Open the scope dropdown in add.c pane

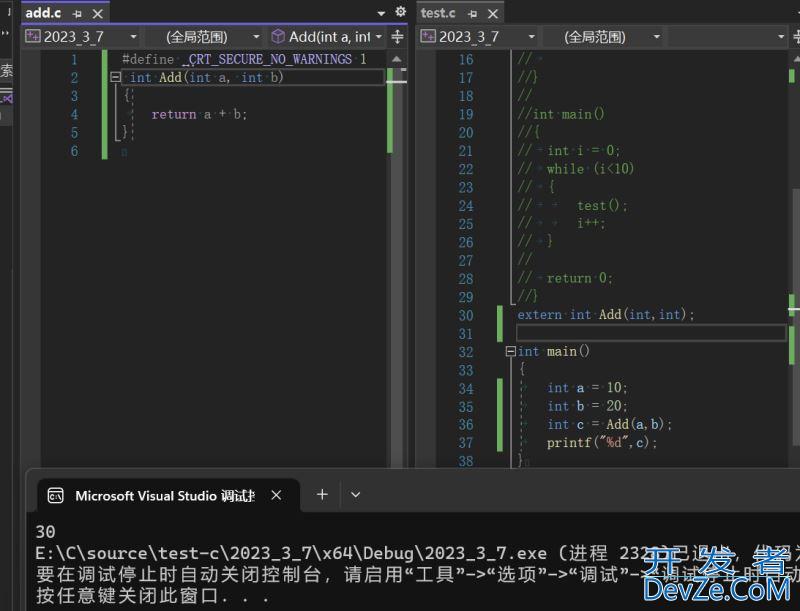click(x=205, y=37)
